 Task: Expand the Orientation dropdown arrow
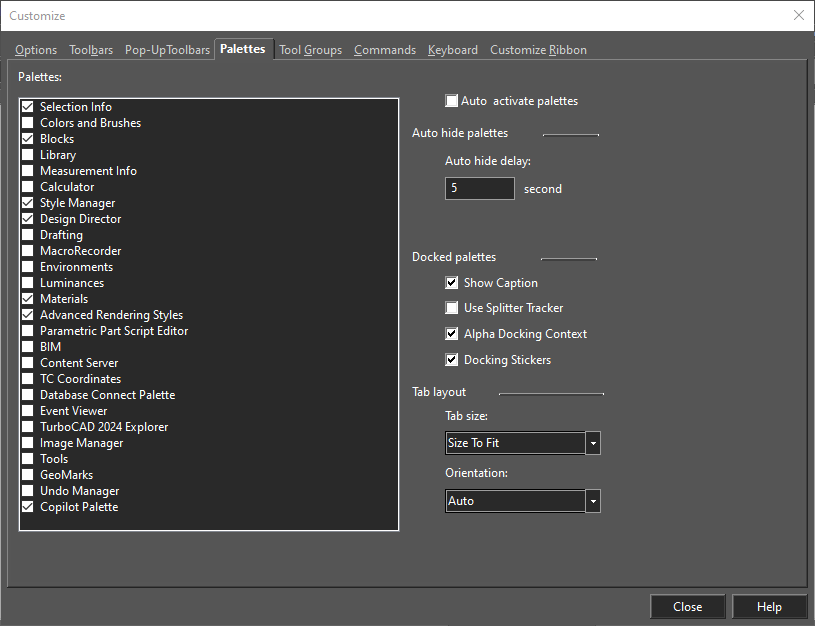click(x=593, y=501)
